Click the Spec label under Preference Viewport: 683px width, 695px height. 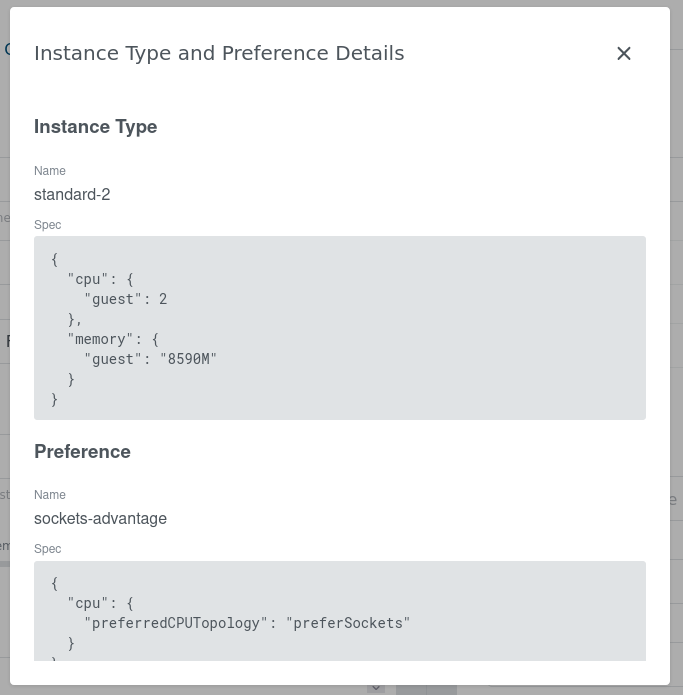pos(48,549)
